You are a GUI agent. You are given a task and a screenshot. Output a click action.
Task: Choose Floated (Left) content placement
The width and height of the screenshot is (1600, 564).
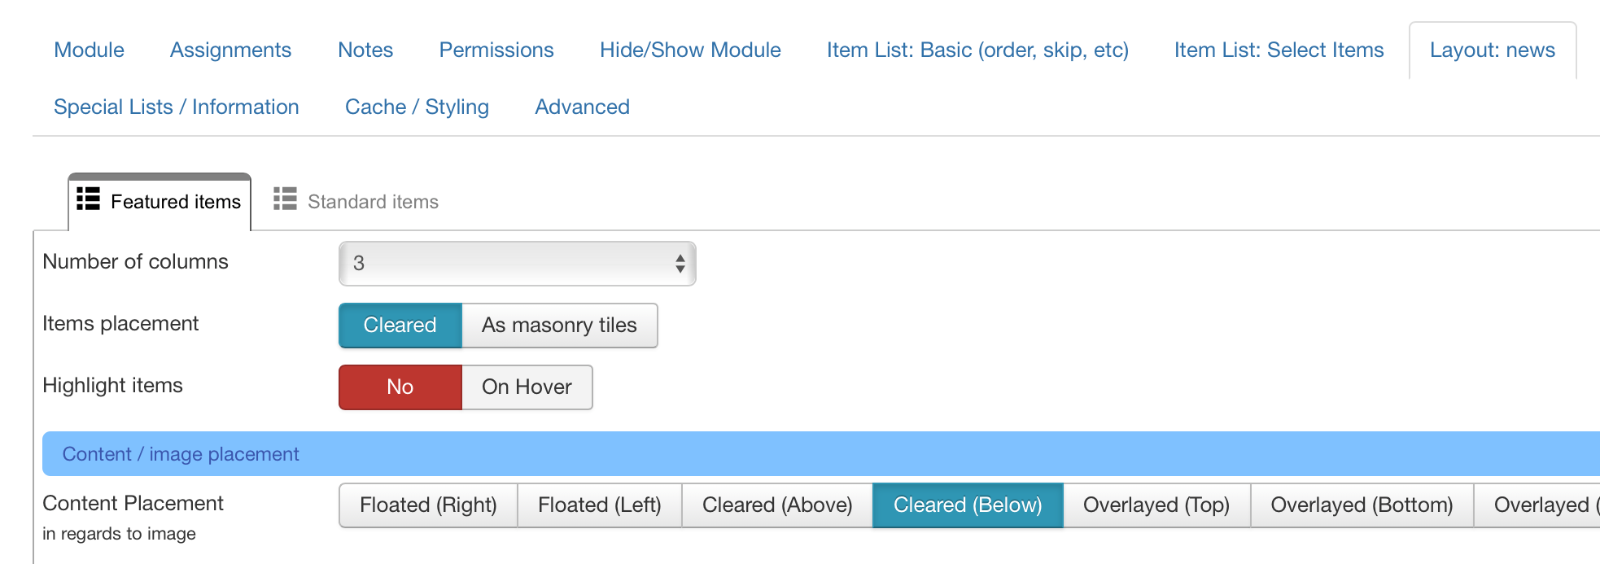coord(600,506)
